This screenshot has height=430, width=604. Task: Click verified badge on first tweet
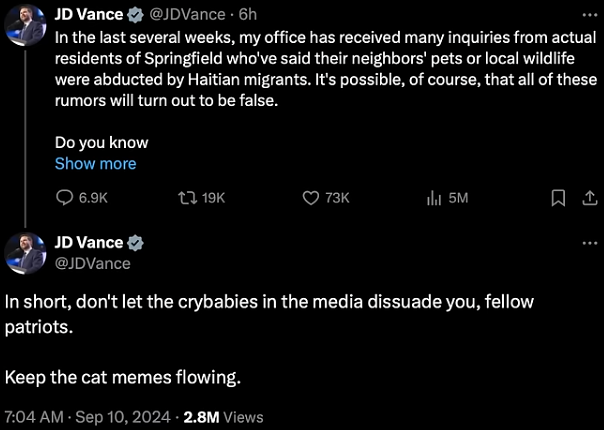[136, 15]
